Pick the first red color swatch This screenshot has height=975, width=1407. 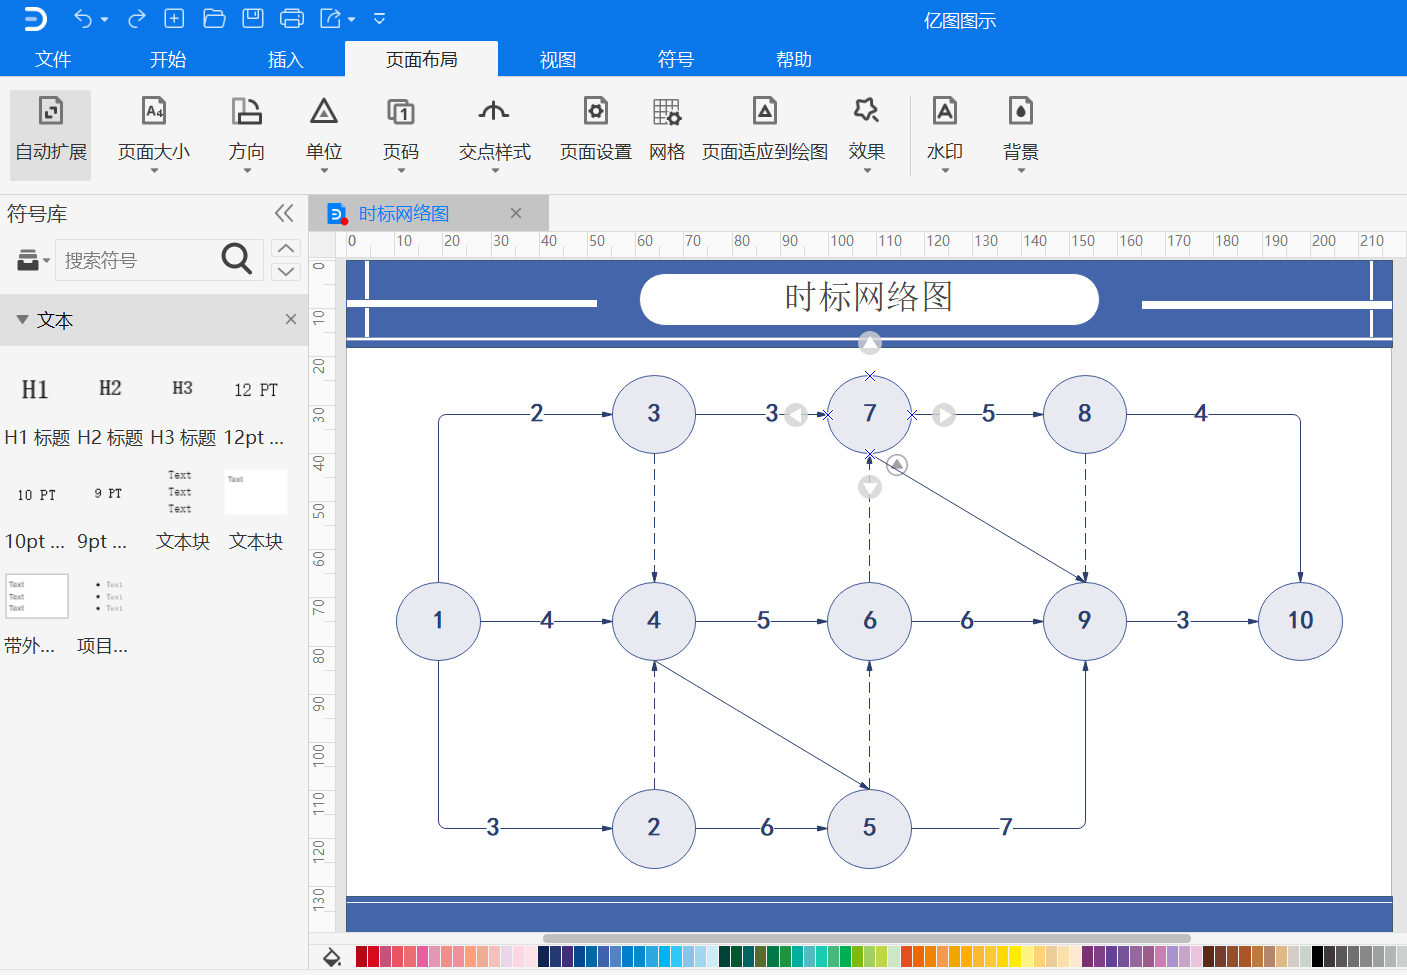coord(361,957)
